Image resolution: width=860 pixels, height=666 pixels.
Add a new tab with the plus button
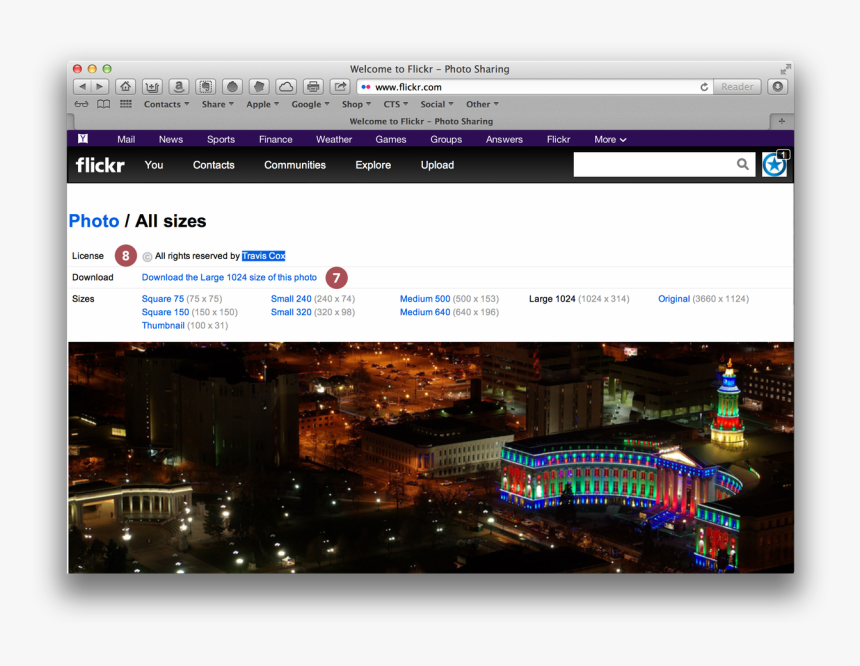pyautogui.click(x=782, y=121)
